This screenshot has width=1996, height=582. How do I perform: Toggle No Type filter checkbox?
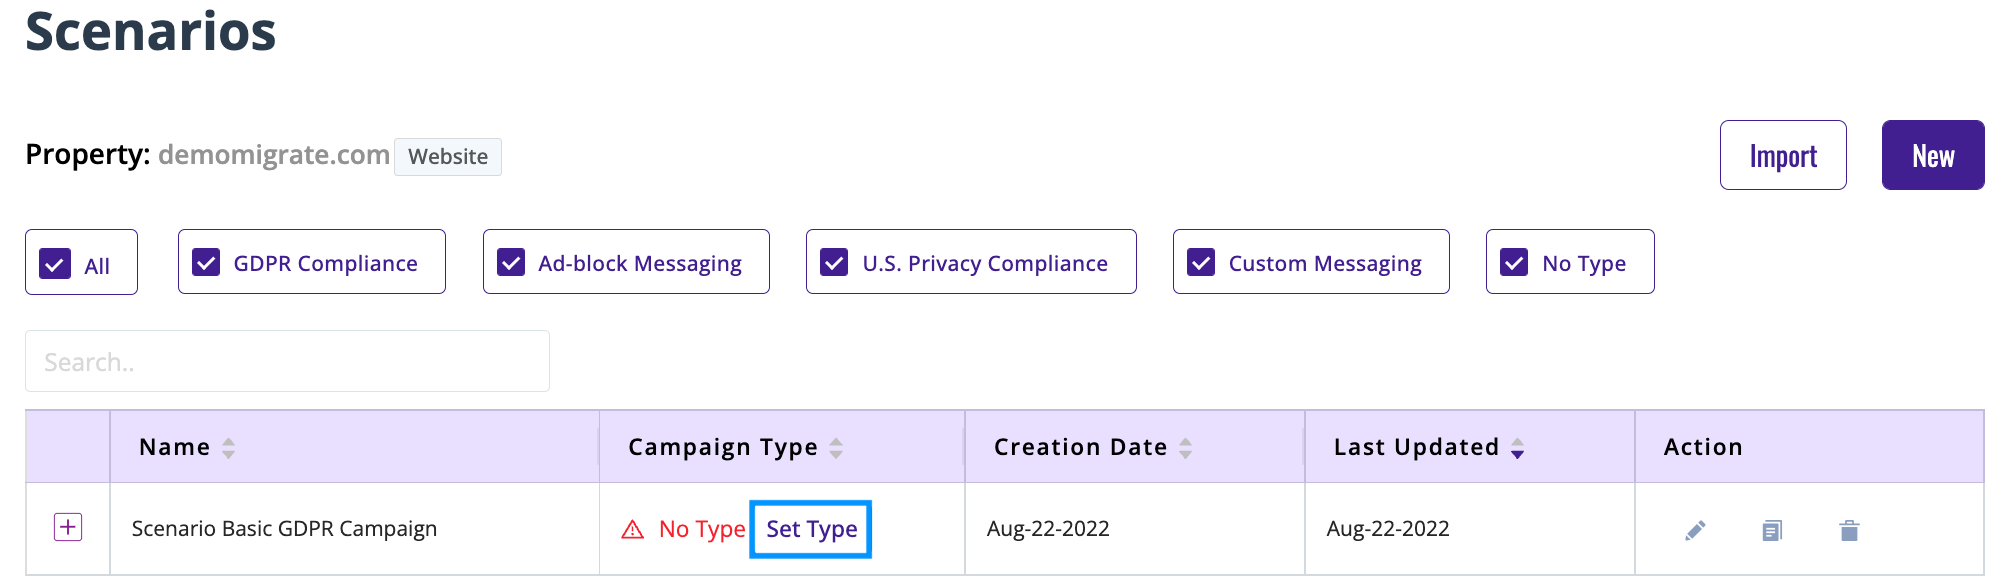click(1514, 262)
